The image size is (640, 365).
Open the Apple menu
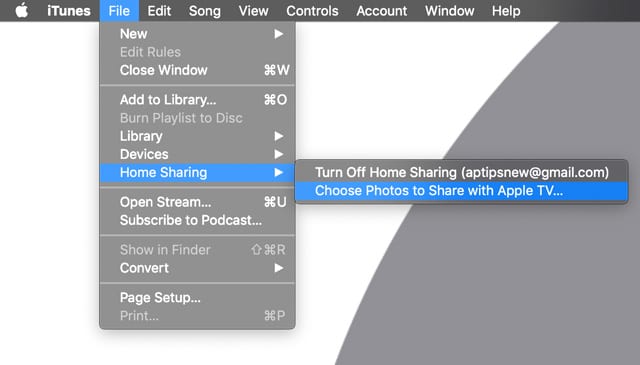coord(22,11)
